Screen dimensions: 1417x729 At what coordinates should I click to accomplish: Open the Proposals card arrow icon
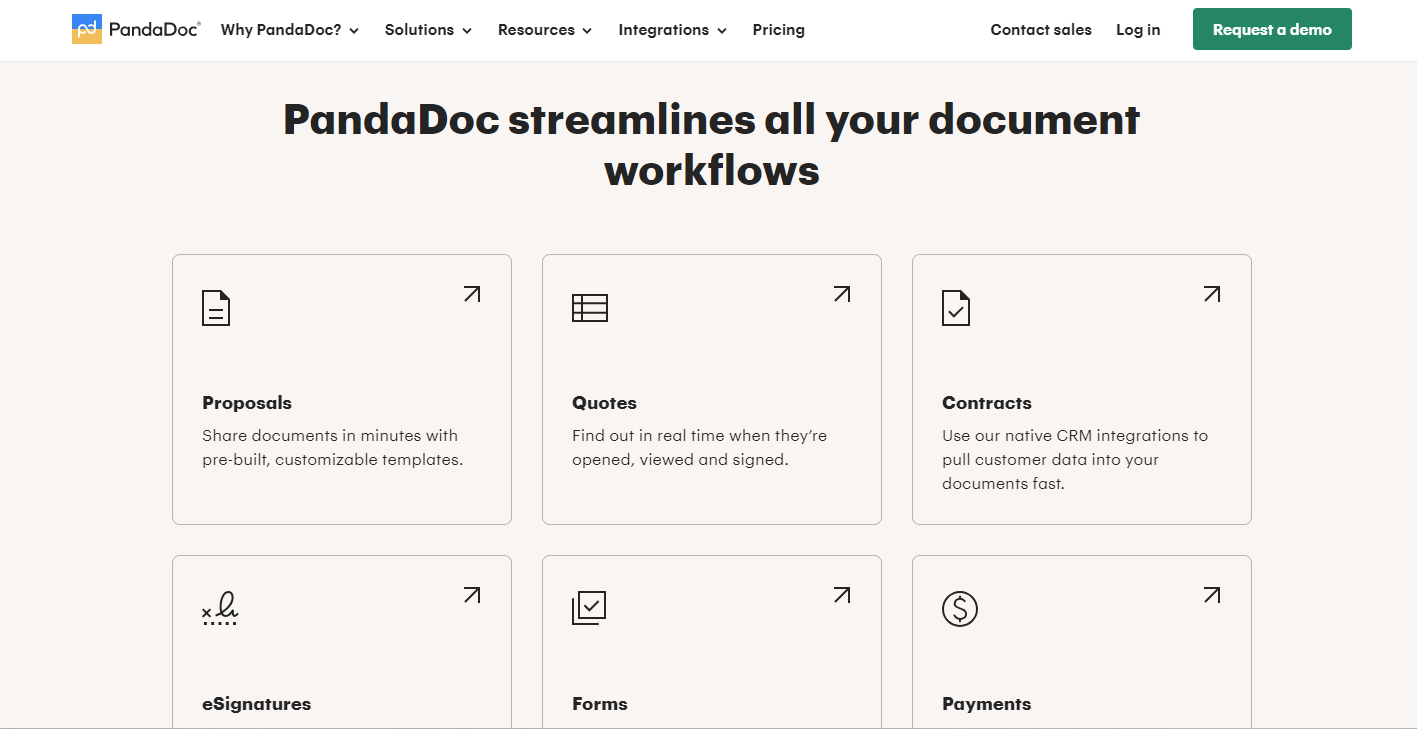pos(472,294)
